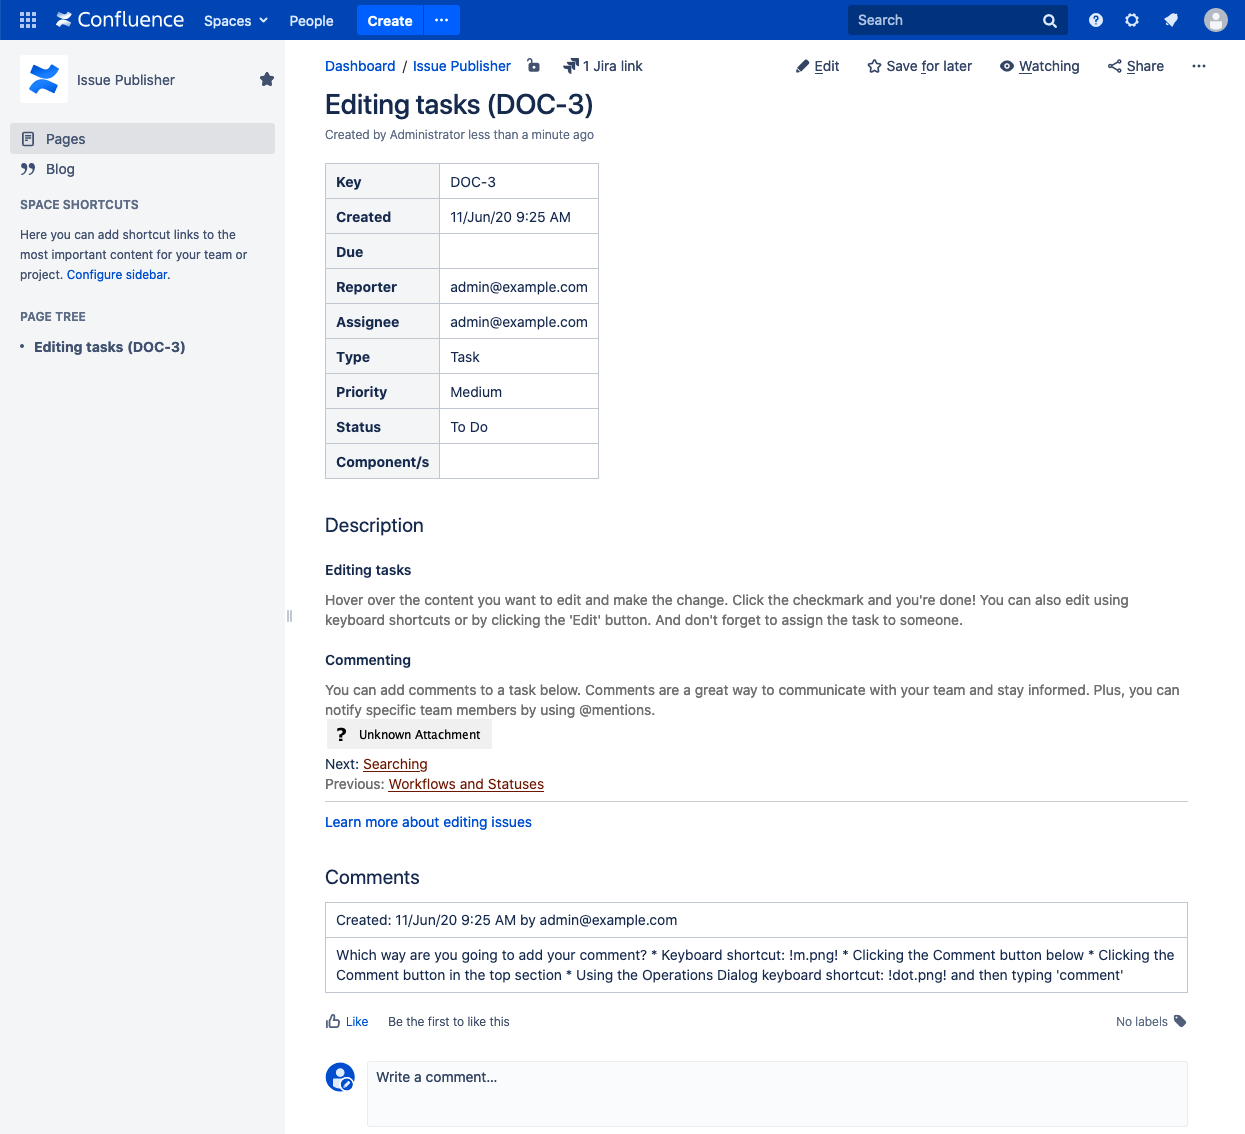Open the more options next to Create
1245x1134 pixels.
(441, 20)
